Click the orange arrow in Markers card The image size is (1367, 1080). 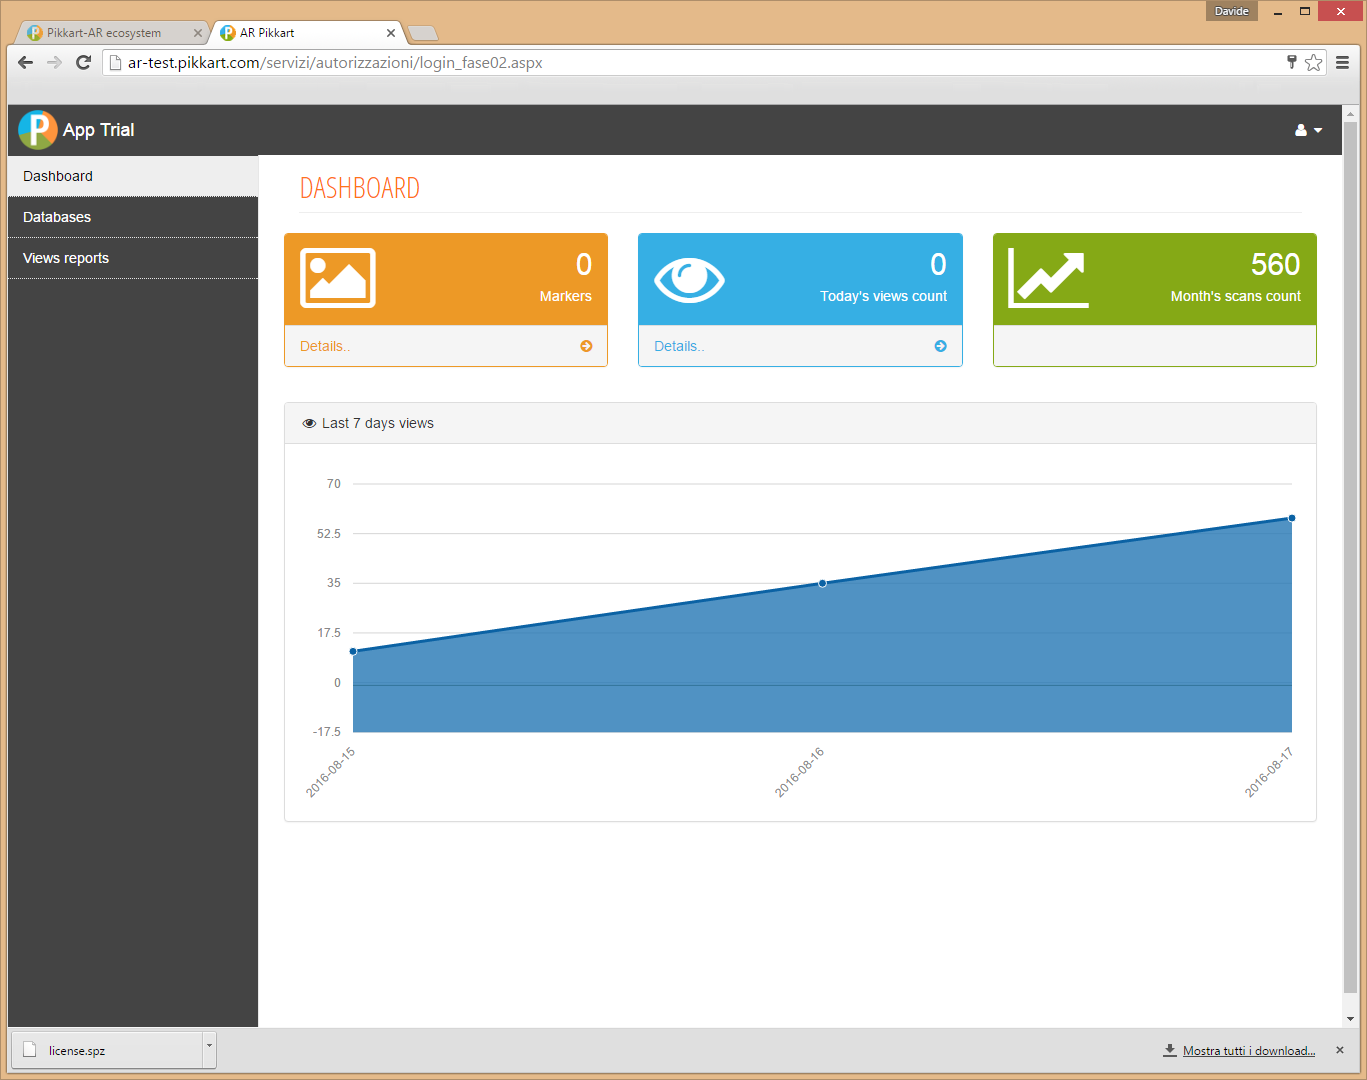[586, 346]
